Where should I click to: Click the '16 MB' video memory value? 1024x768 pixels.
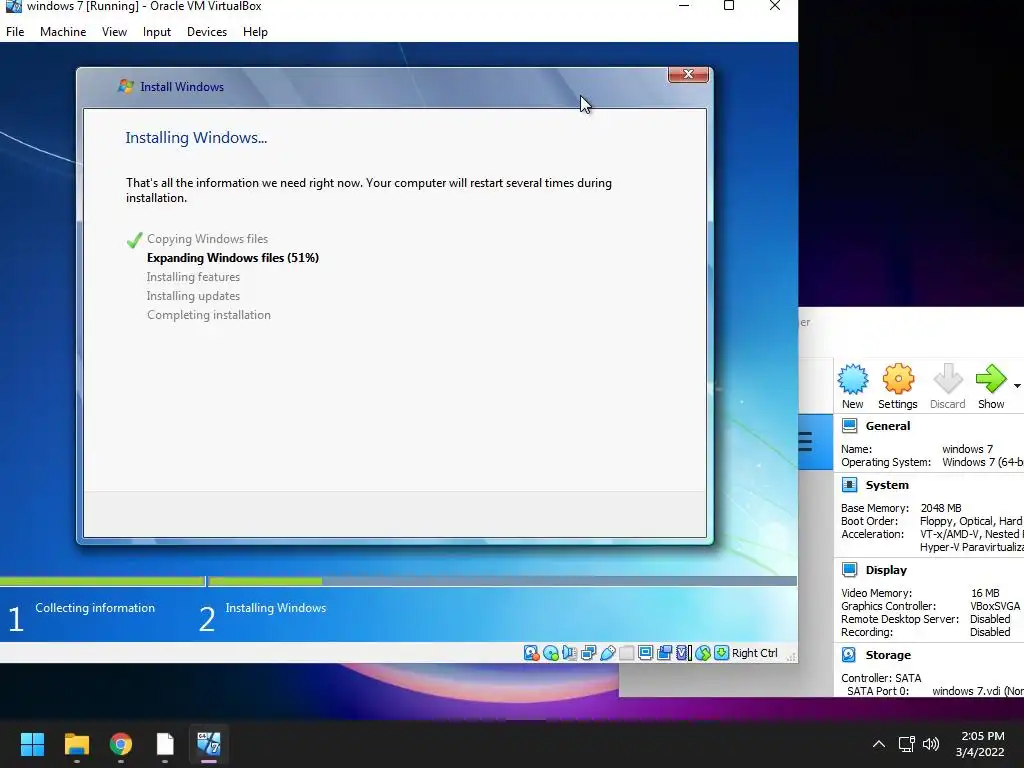tap(985, 592)
